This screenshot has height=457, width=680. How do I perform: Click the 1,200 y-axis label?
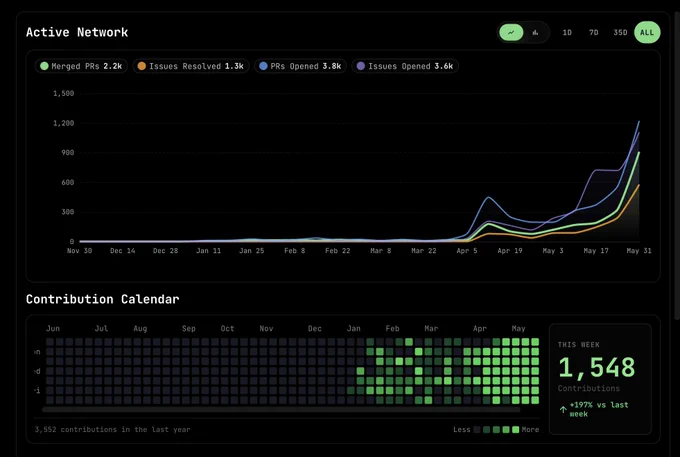pos(63,123)
